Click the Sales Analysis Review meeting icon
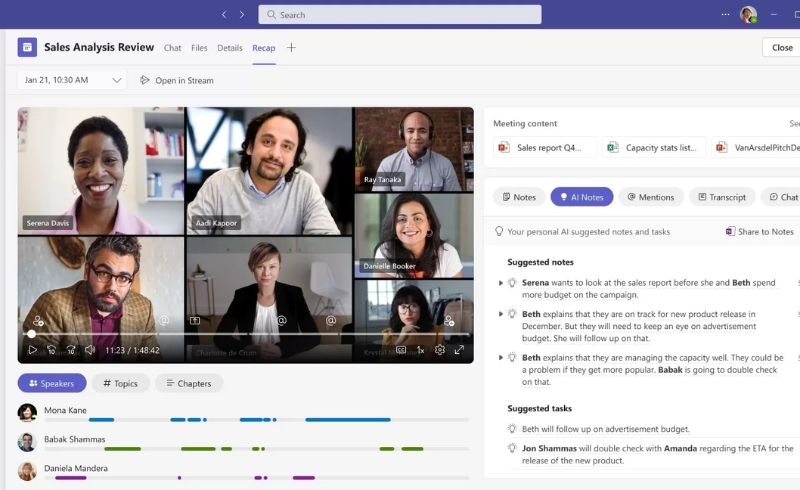The image size is (800, 490). coord(27,47)
